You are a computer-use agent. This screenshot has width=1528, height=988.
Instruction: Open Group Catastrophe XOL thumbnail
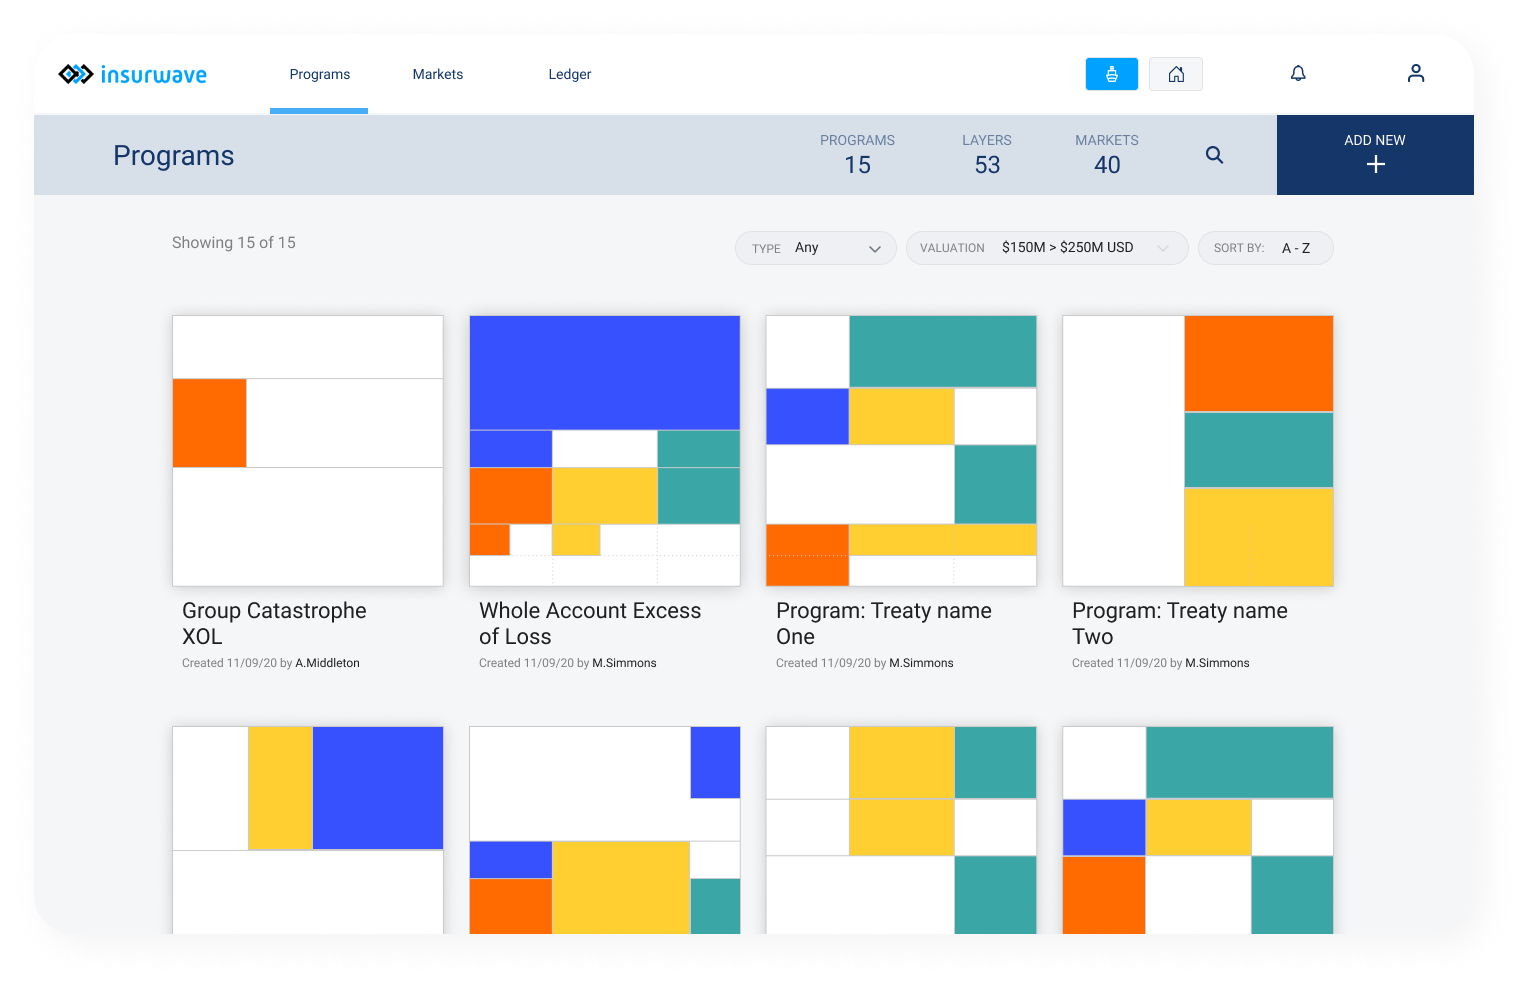coord(308,451)
